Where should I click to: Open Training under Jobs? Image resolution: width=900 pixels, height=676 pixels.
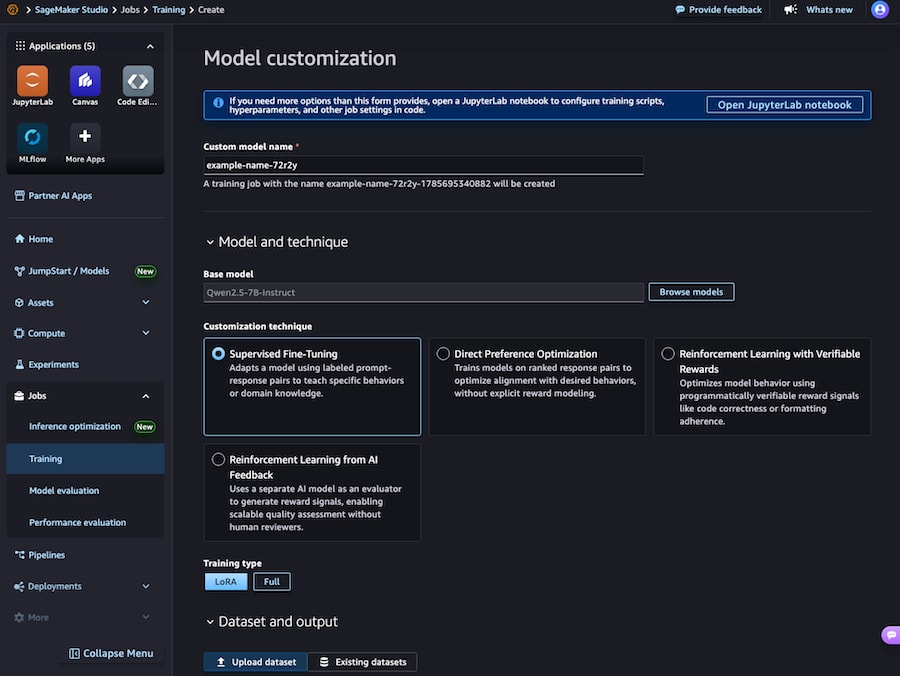pos(85,459)
